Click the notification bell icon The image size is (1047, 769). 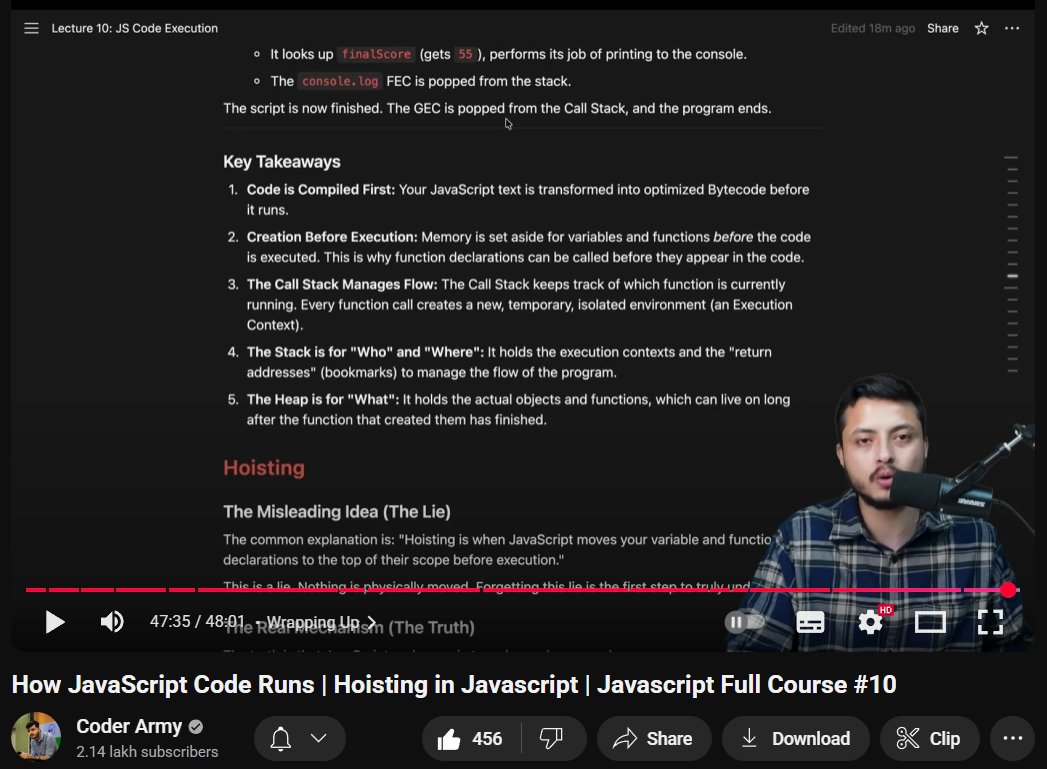coord(280,738)
